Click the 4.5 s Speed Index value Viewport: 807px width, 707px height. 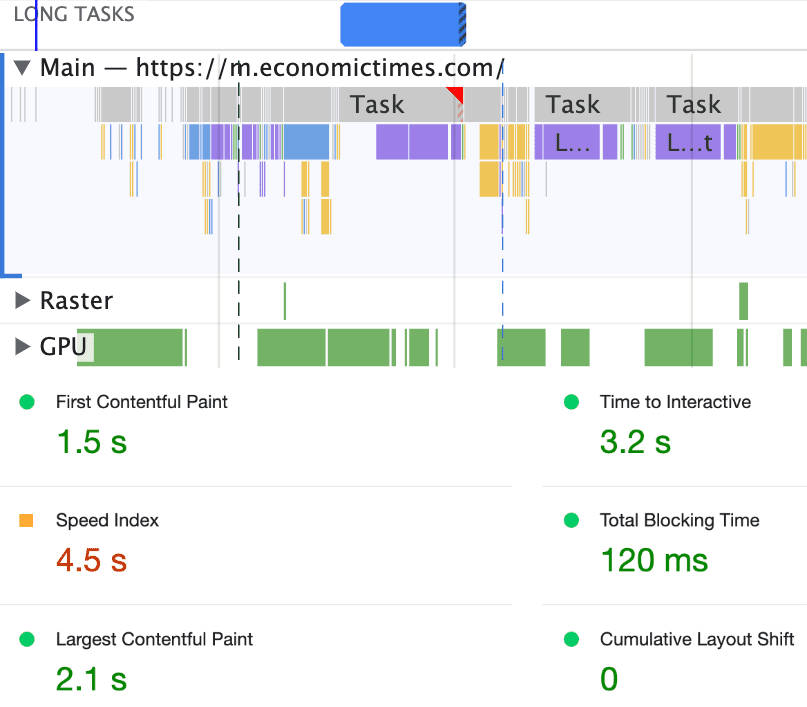[91, 560]
